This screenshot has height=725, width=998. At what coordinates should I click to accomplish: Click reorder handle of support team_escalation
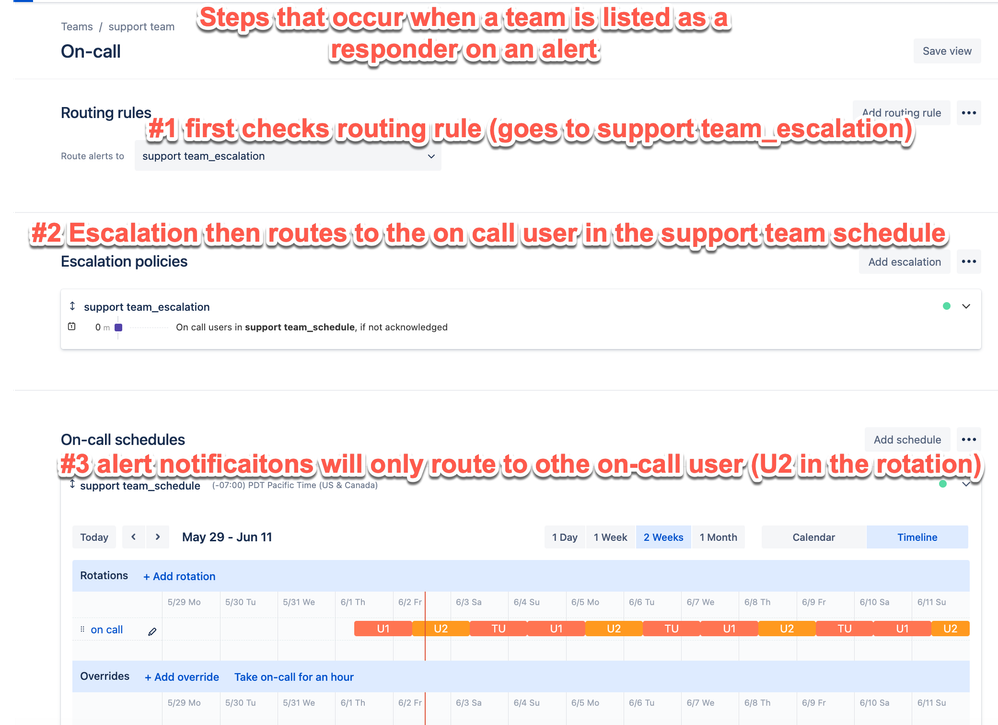click(x=72, y=306)
